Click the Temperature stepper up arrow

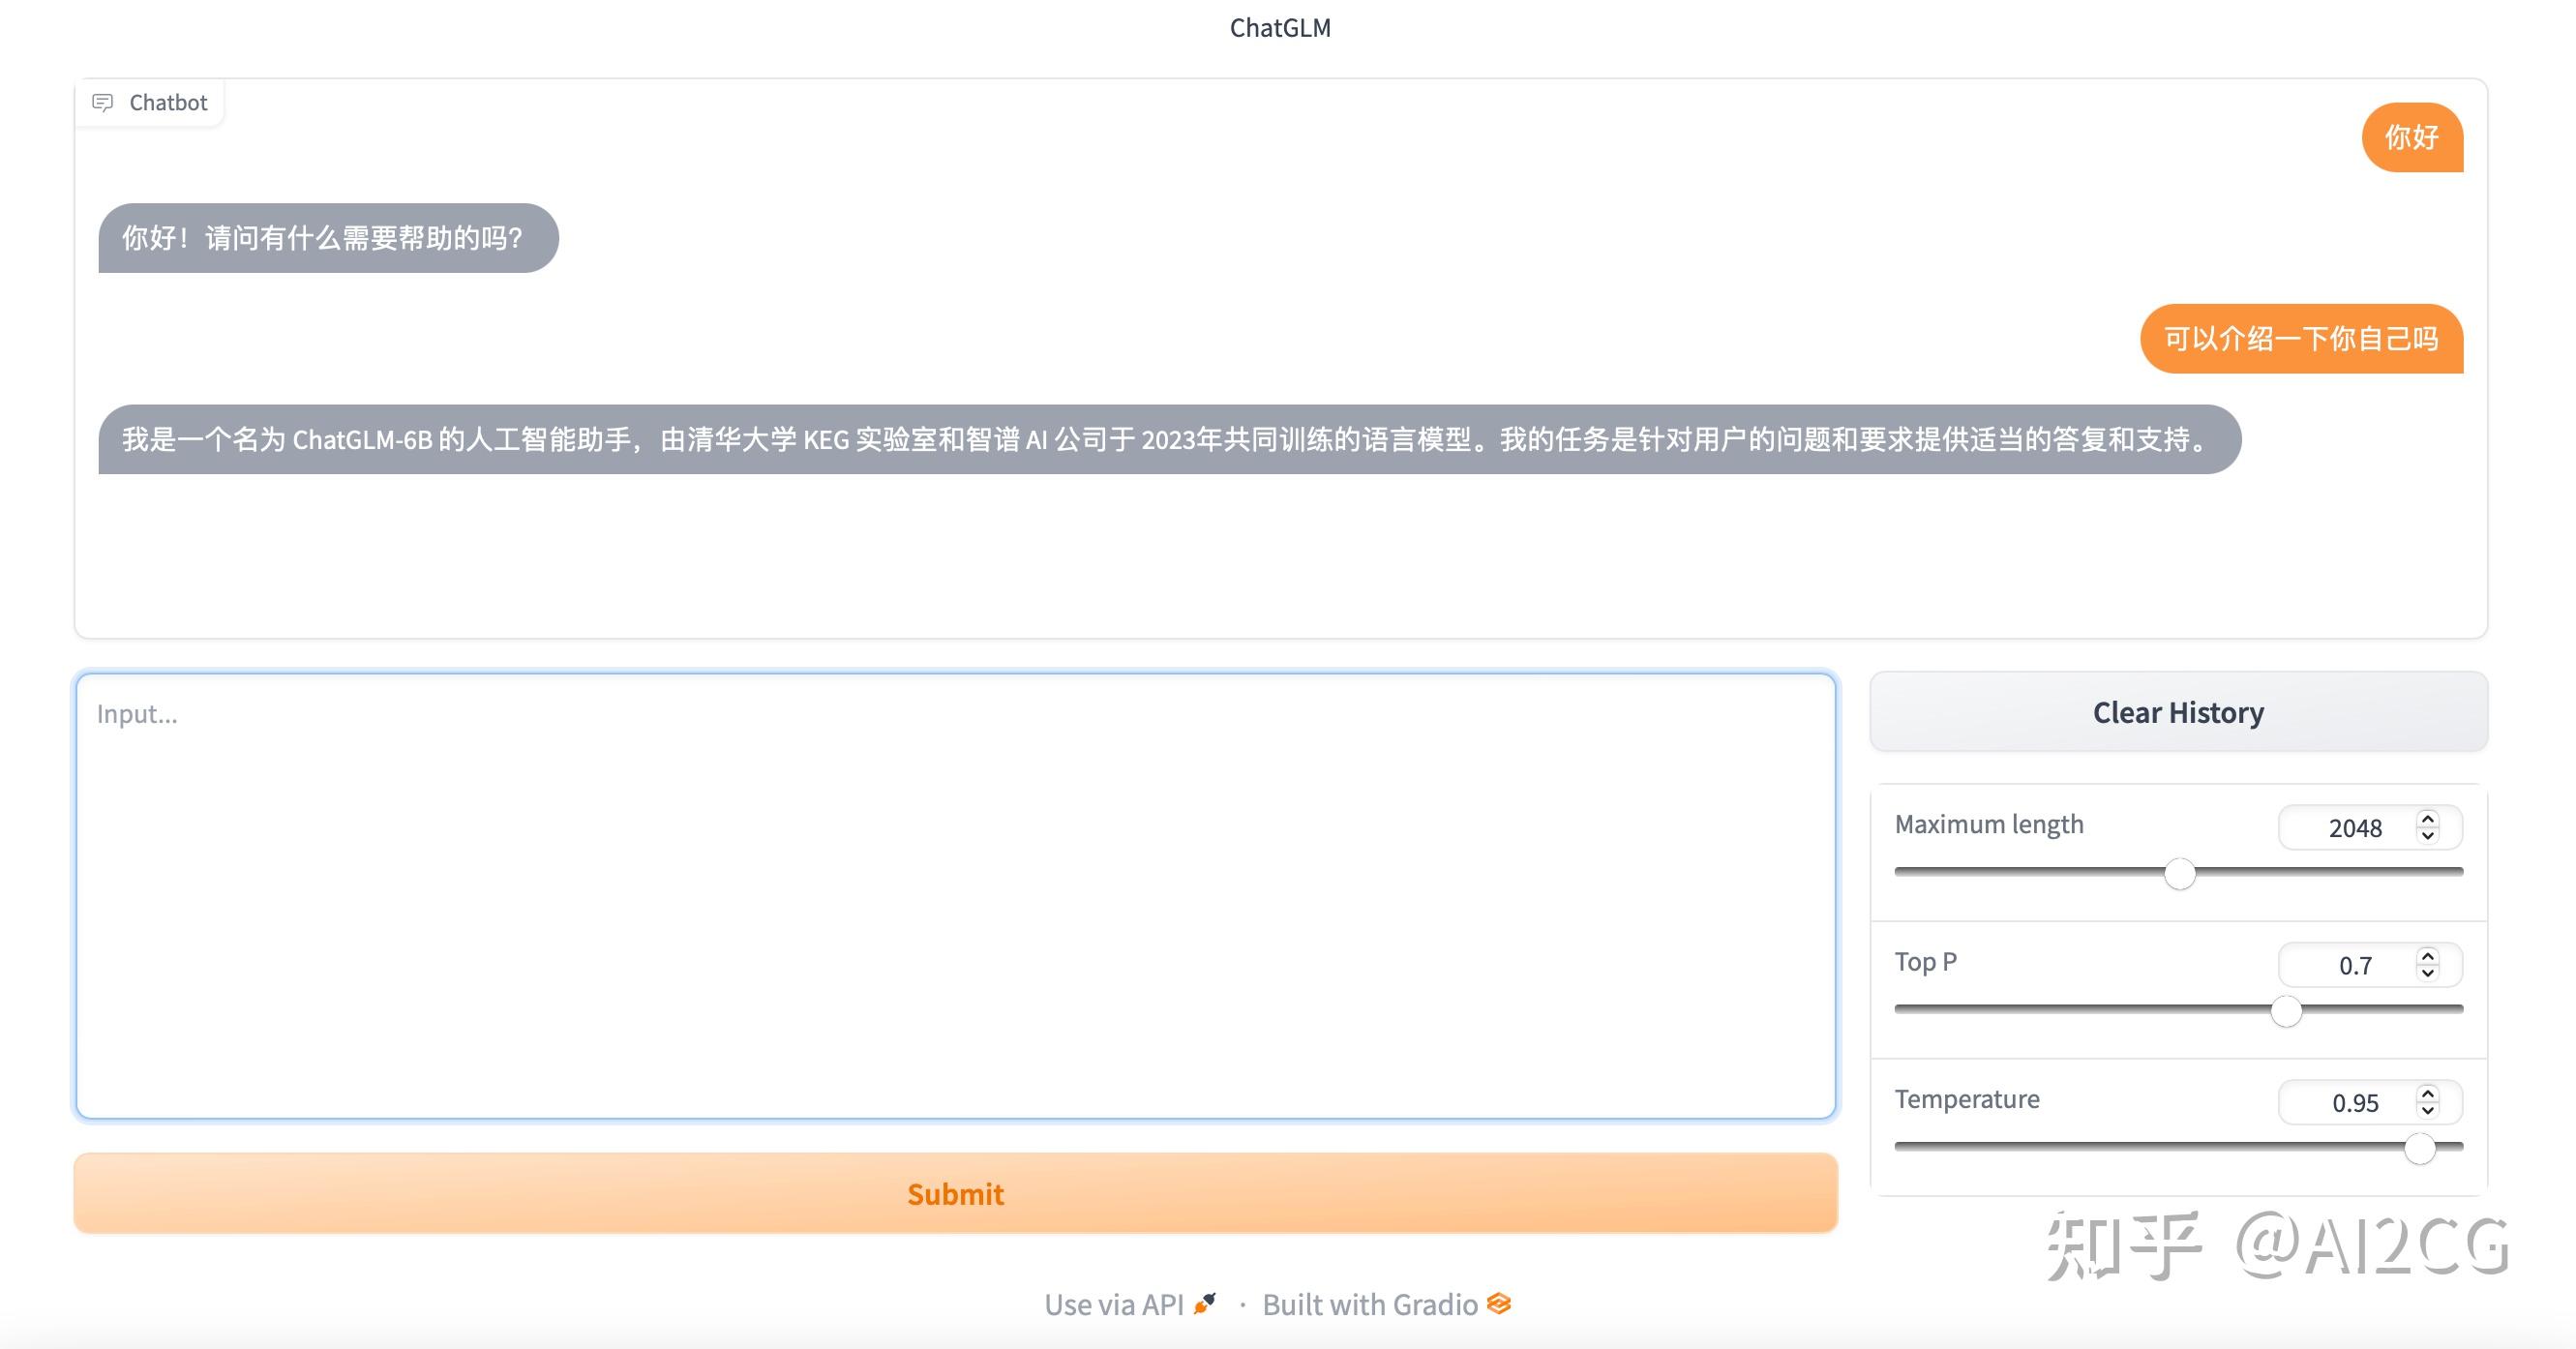[x=2428, y=1093]
